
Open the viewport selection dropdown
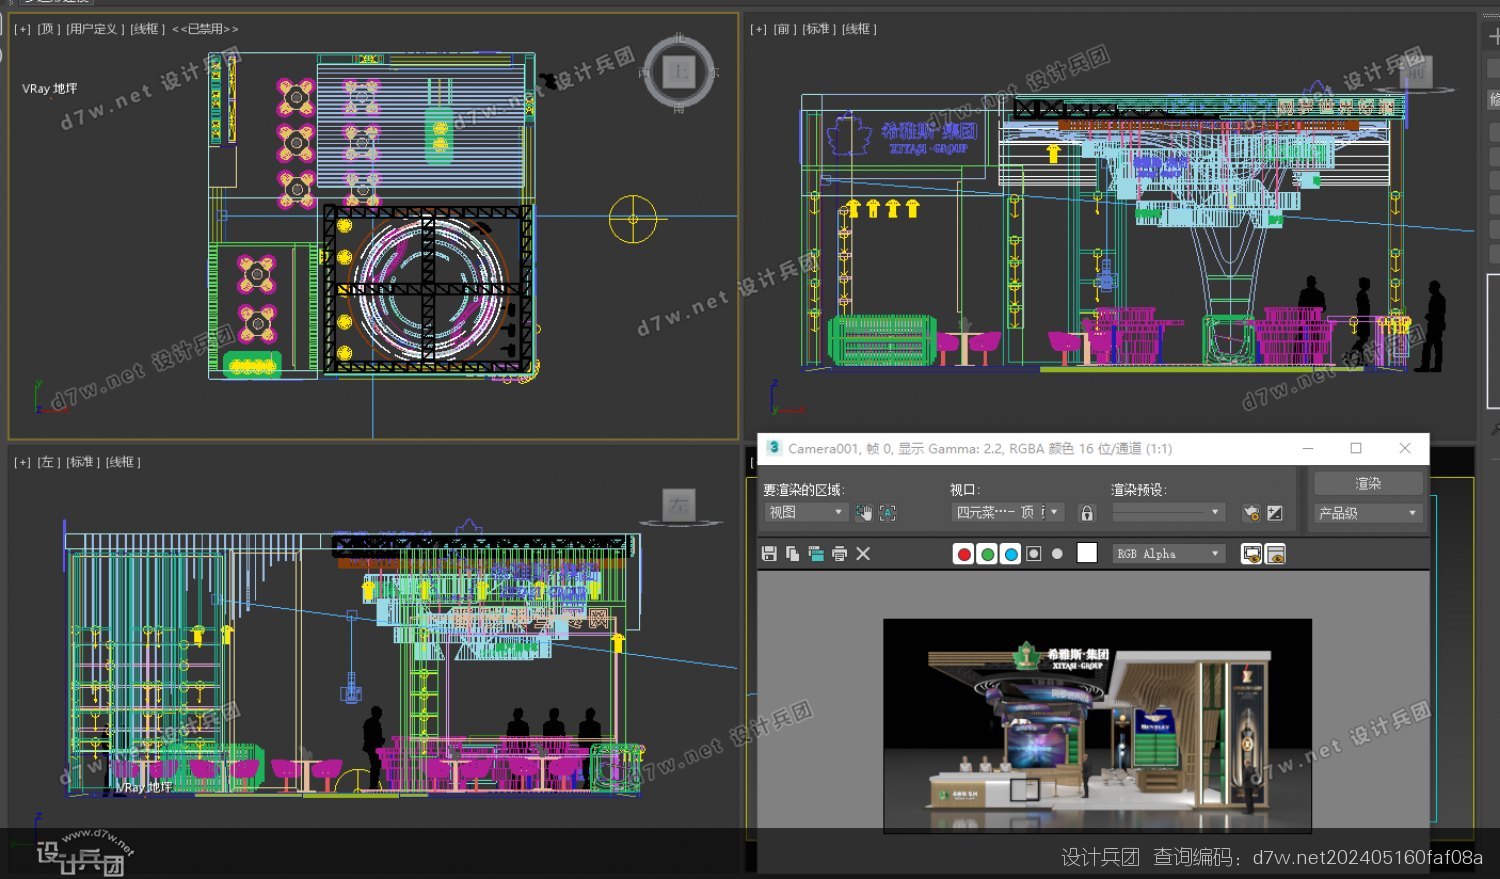(x=1006, y=513)
